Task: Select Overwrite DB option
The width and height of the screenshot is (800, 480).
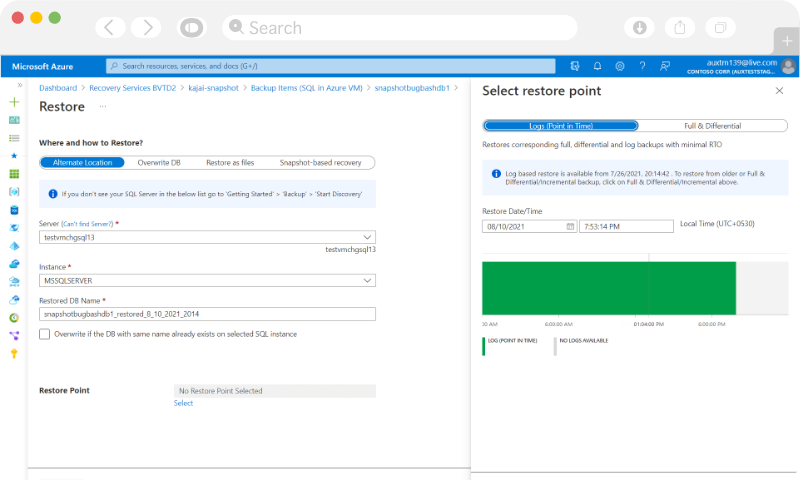Action: tap(159, 163)
